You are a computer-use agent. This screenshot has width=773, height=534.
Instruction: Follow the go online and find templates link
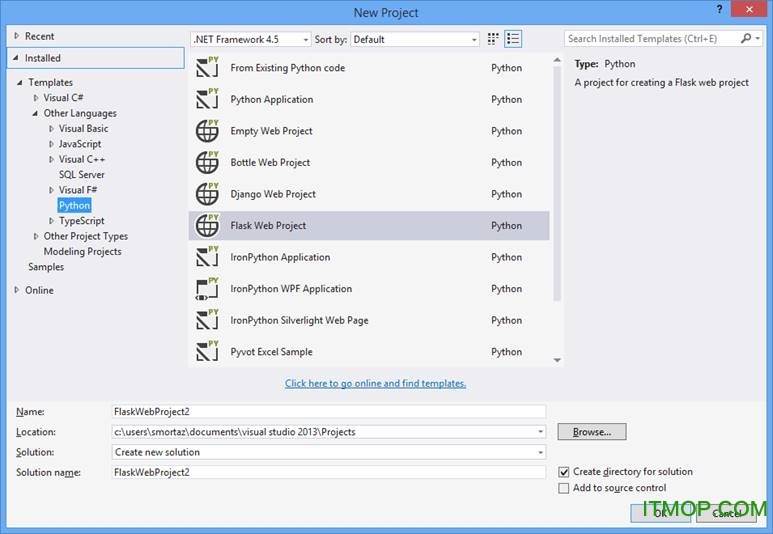tap(375, 383)
